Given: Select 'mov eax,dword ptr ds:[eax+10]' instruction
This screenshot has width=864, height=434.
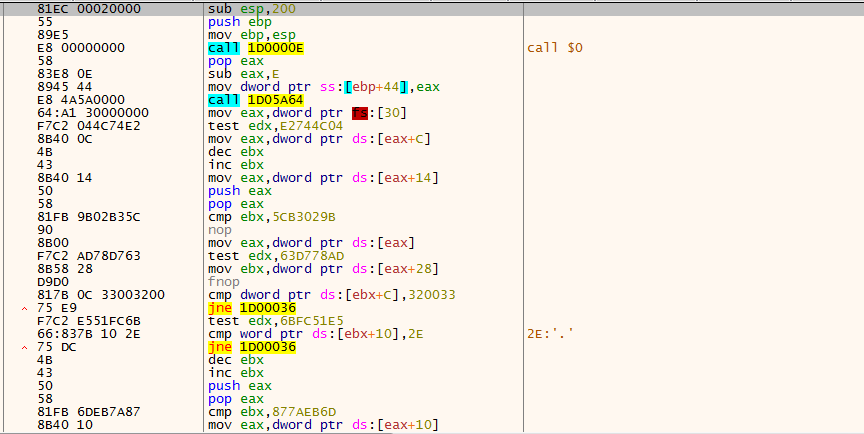Looking at the screenshot, I should (323, 425).
